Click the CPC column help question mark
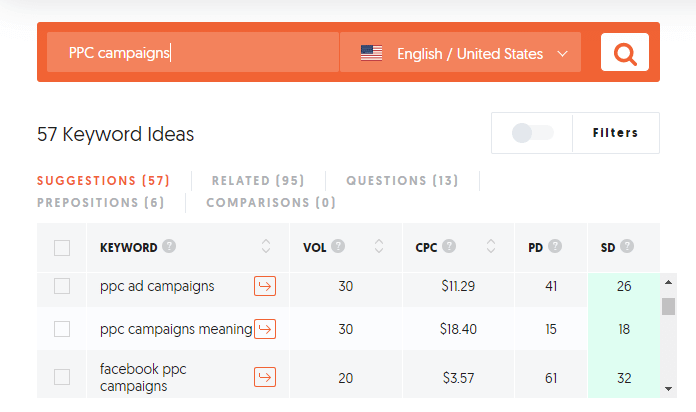The image size is (696, 412). [x=449, y=246]
